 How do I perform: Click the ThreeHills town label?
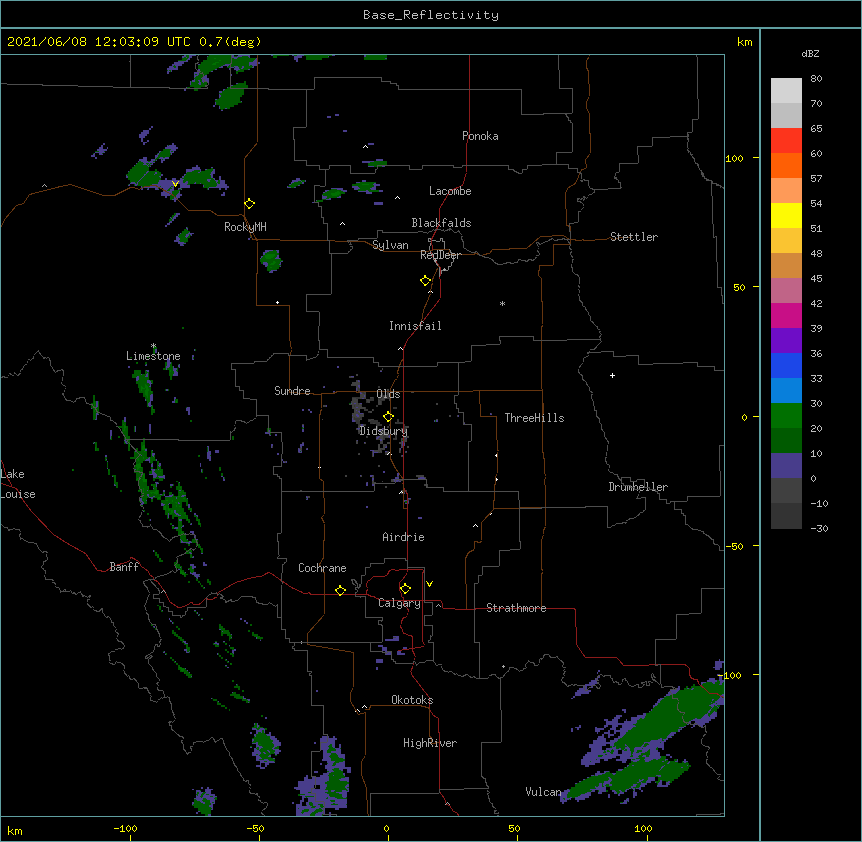(534, 418)
